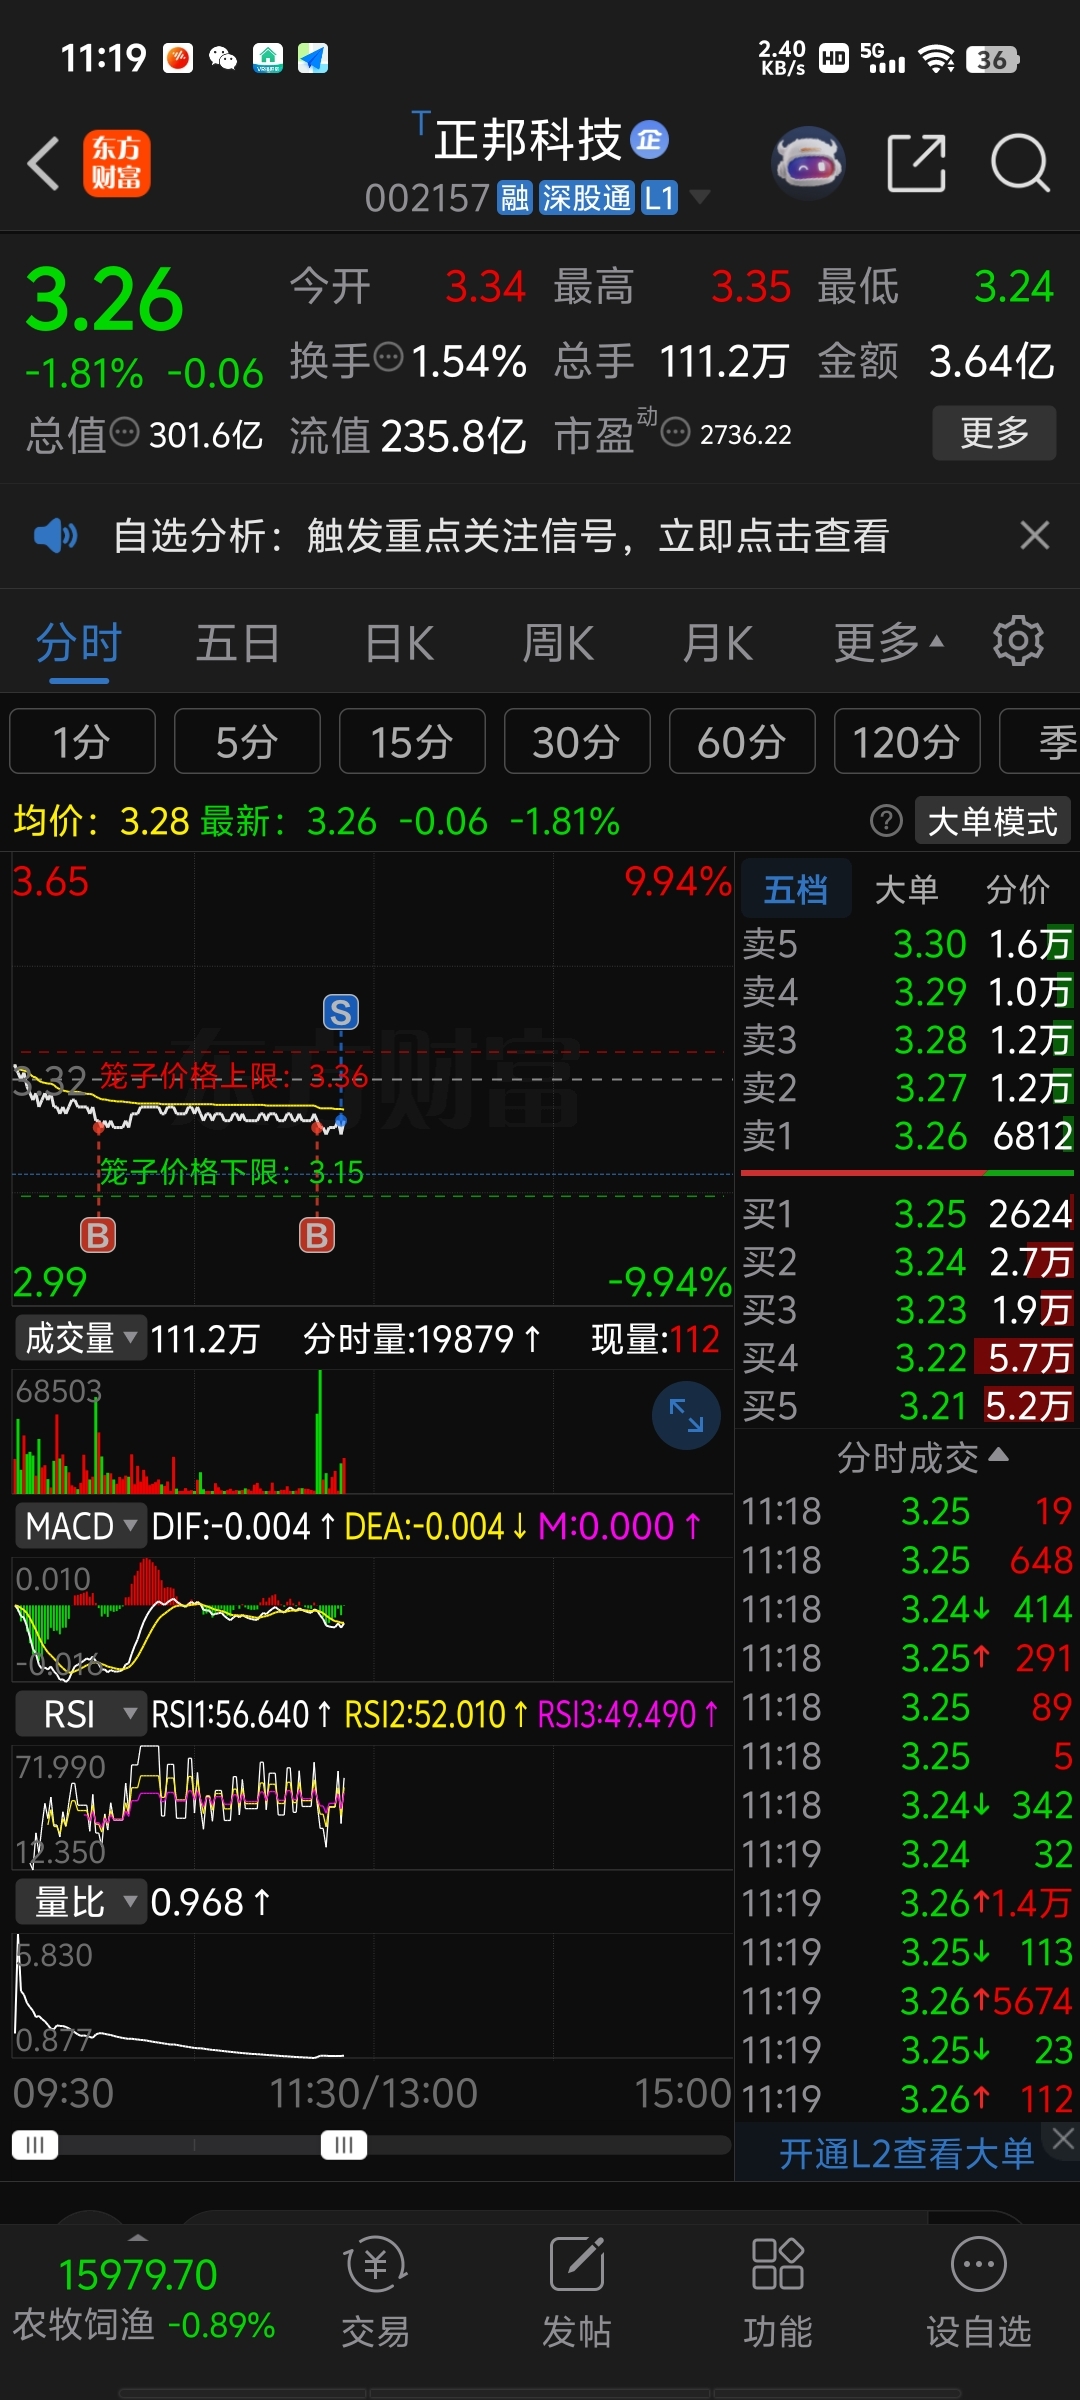This screenshot has height=2400, width=1080.
Task: Open the 自选分析 signal notice
Action: tap(501, 536)
